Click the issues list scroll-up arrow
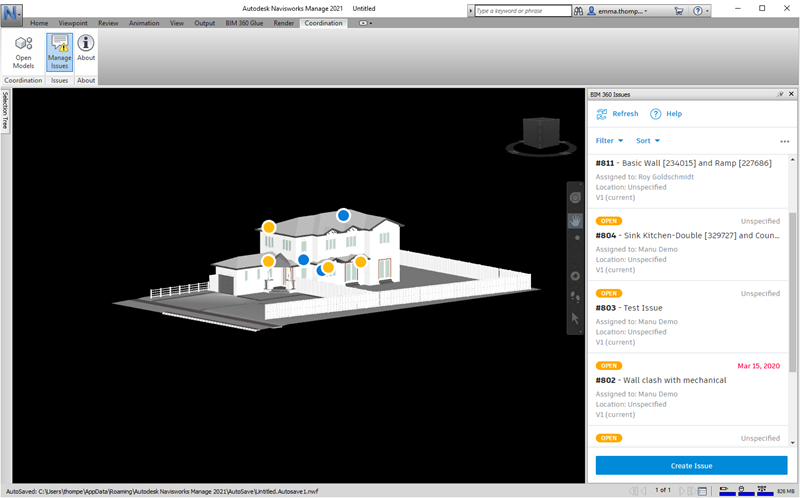 [792, 160]
